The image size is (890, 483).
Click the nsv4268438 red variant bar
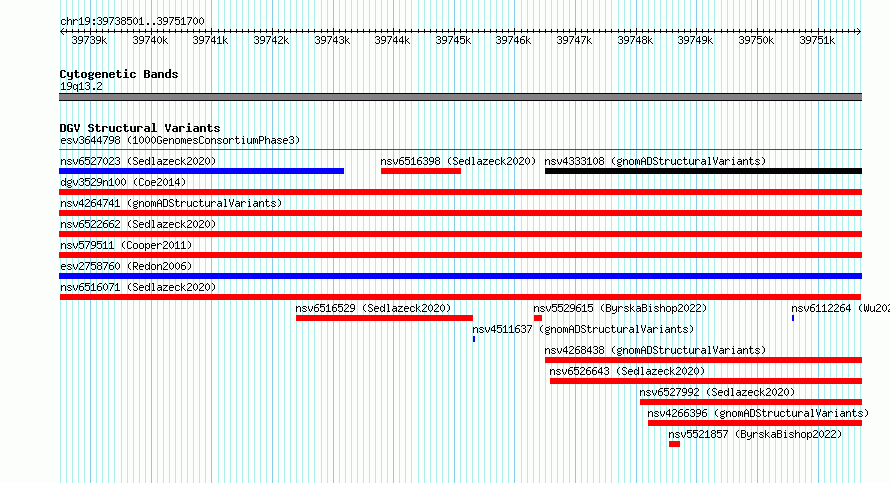(x=703, y=360)
